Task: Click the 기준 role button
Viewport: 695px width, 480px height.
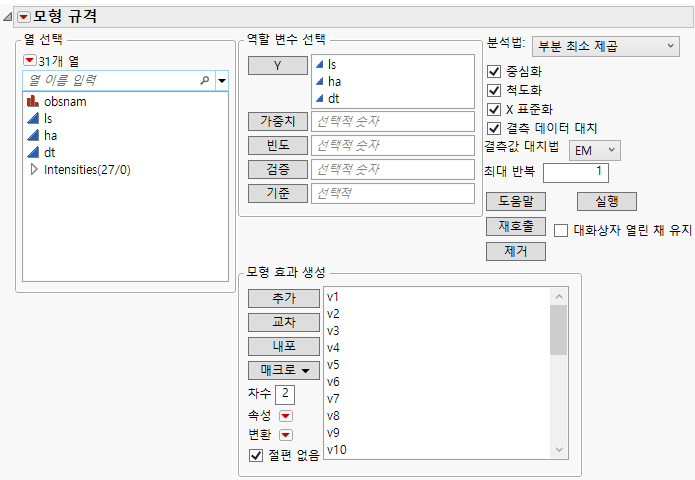Action: 277,193
